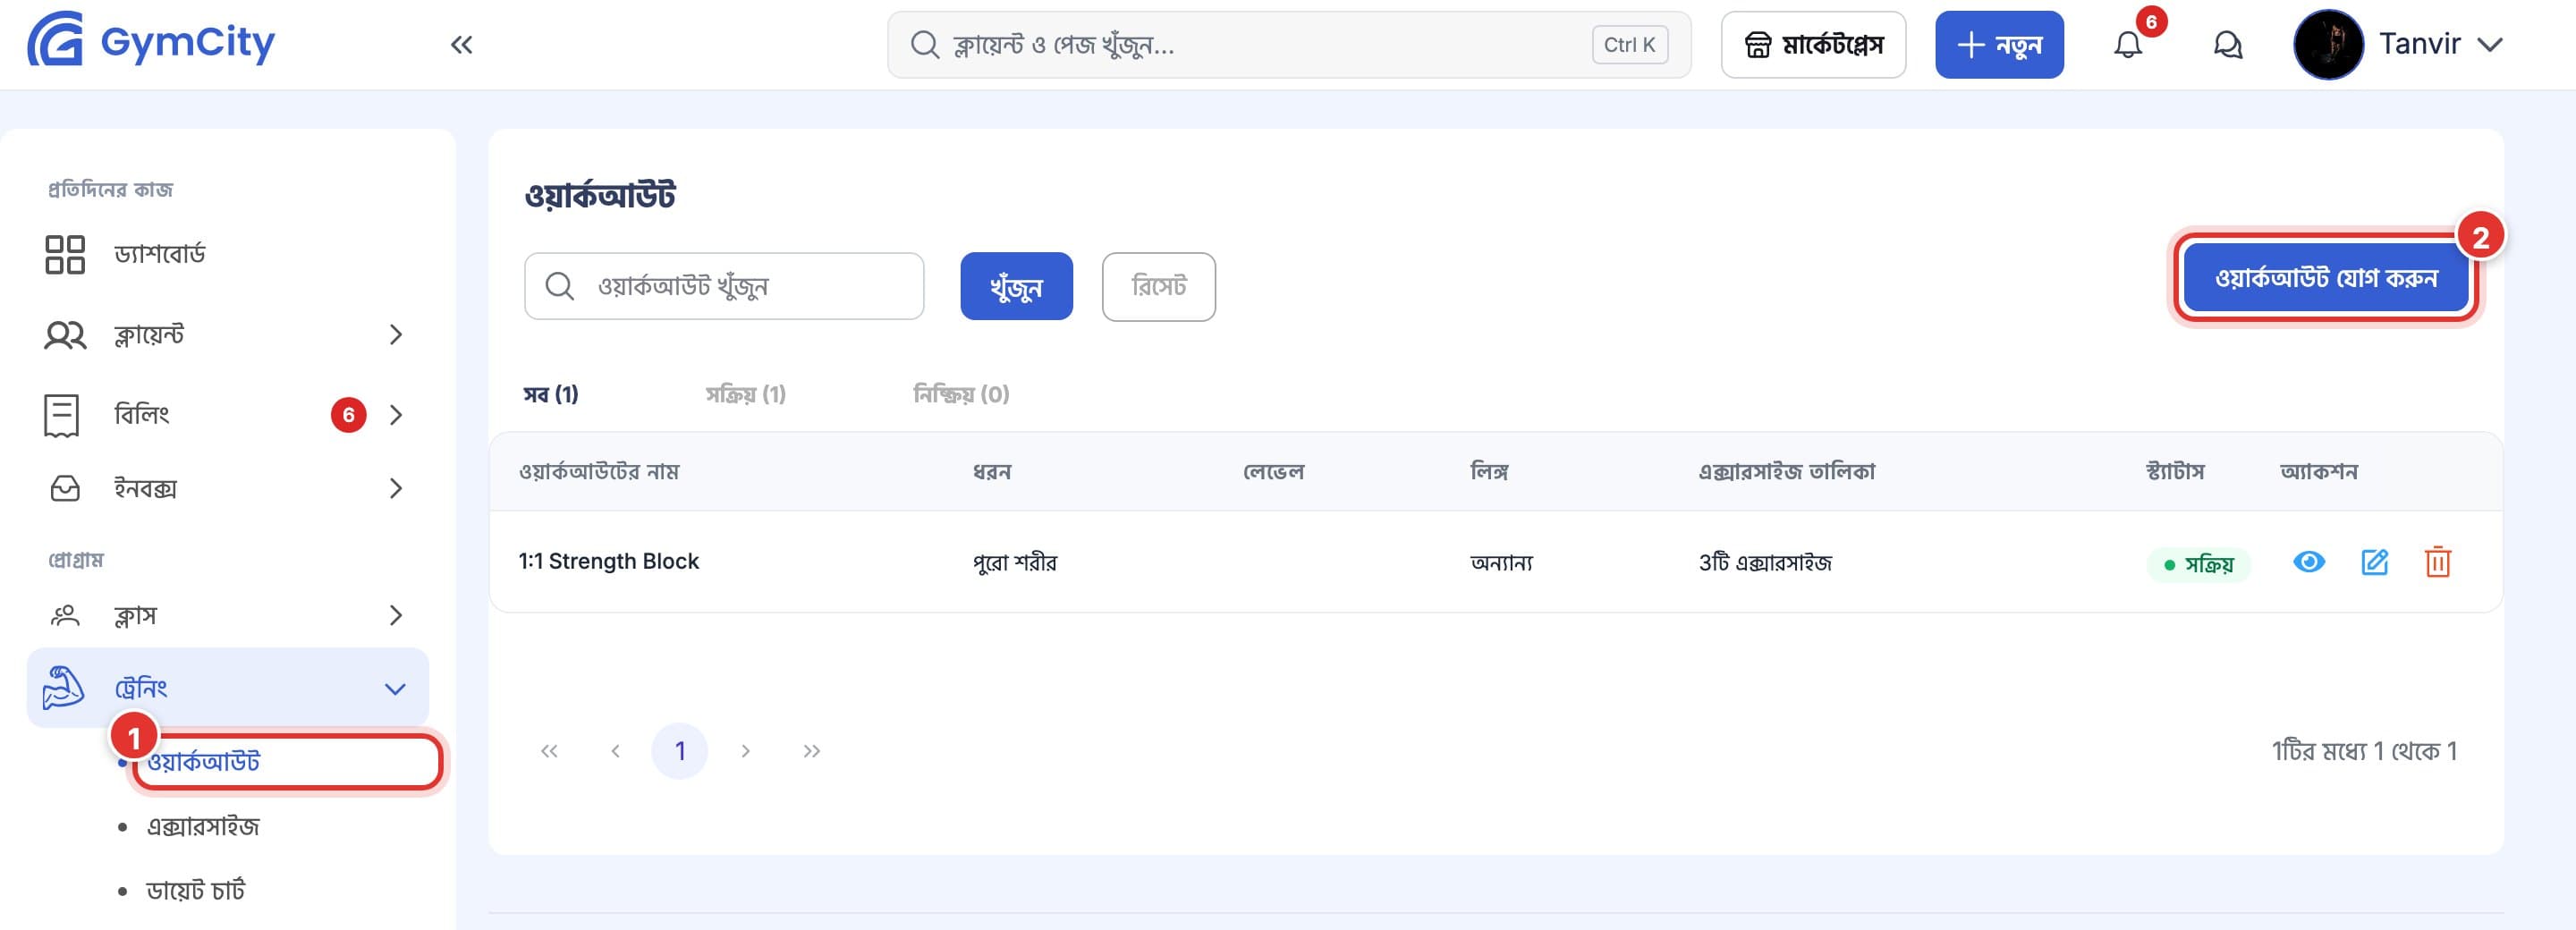Switch to the নিষ্ক্রিয় (0) tab
This screenshot has width=2576, height=930.
pos(961,394)
